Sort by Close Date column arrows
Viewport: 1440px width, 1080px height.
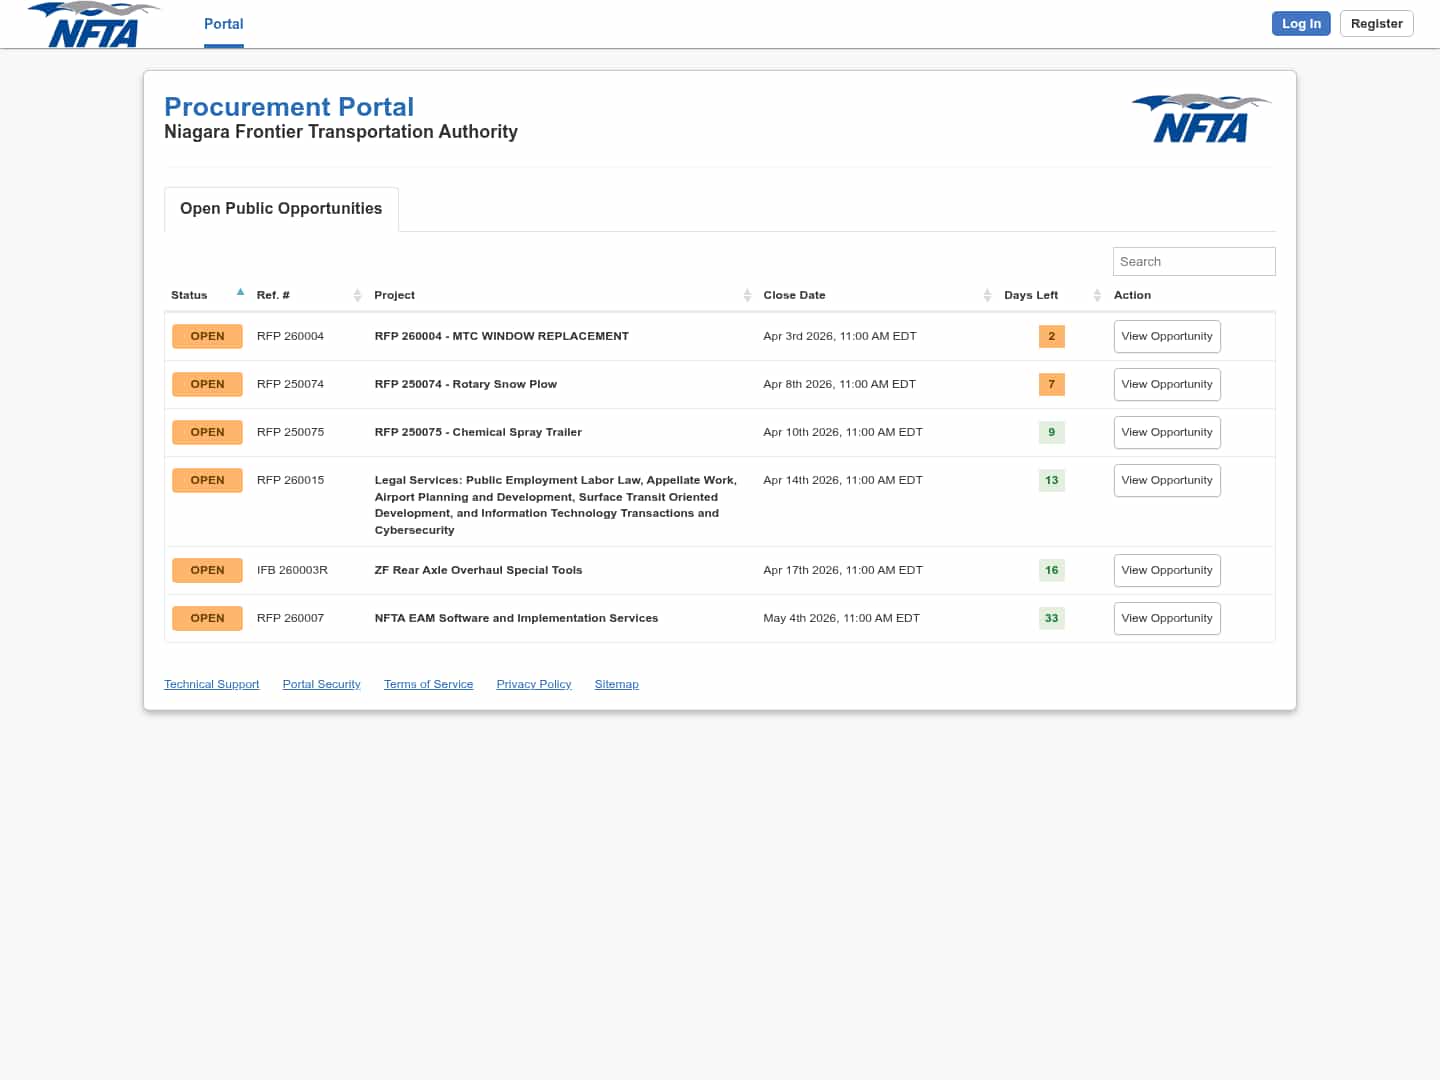(987, 295)
